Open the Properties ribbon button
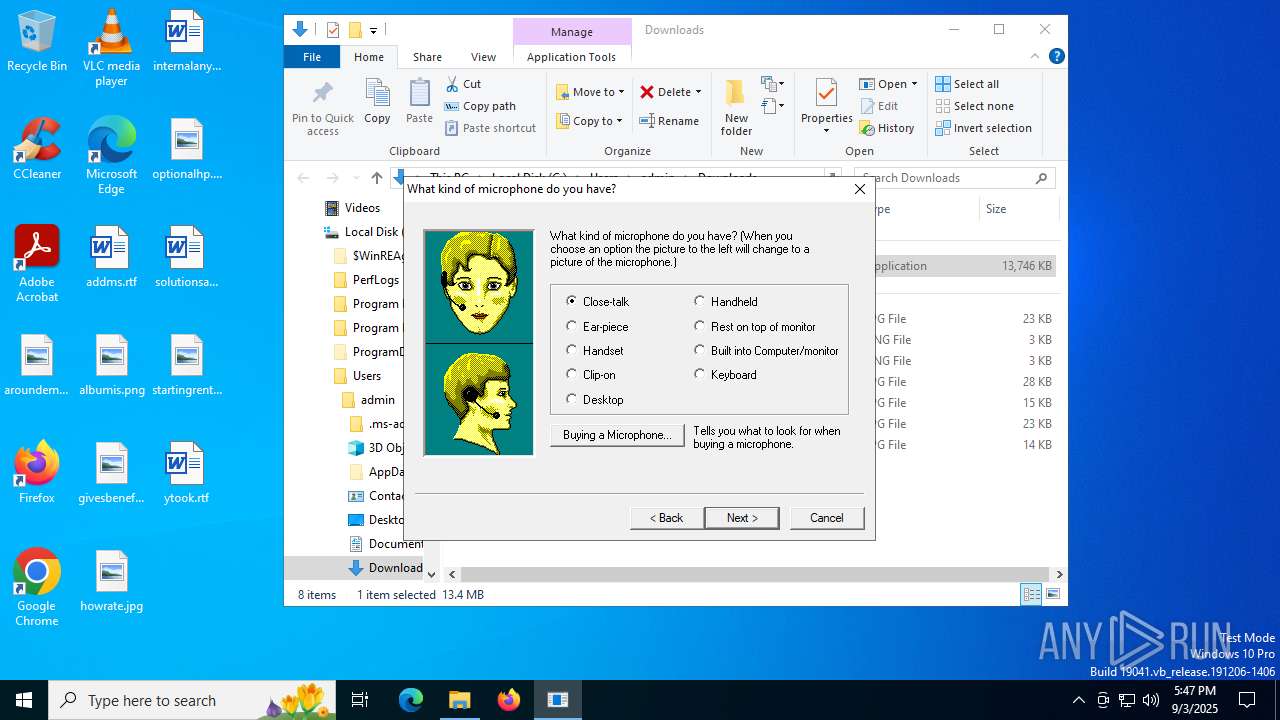1280x720 pixels. [x=826, y=108]
